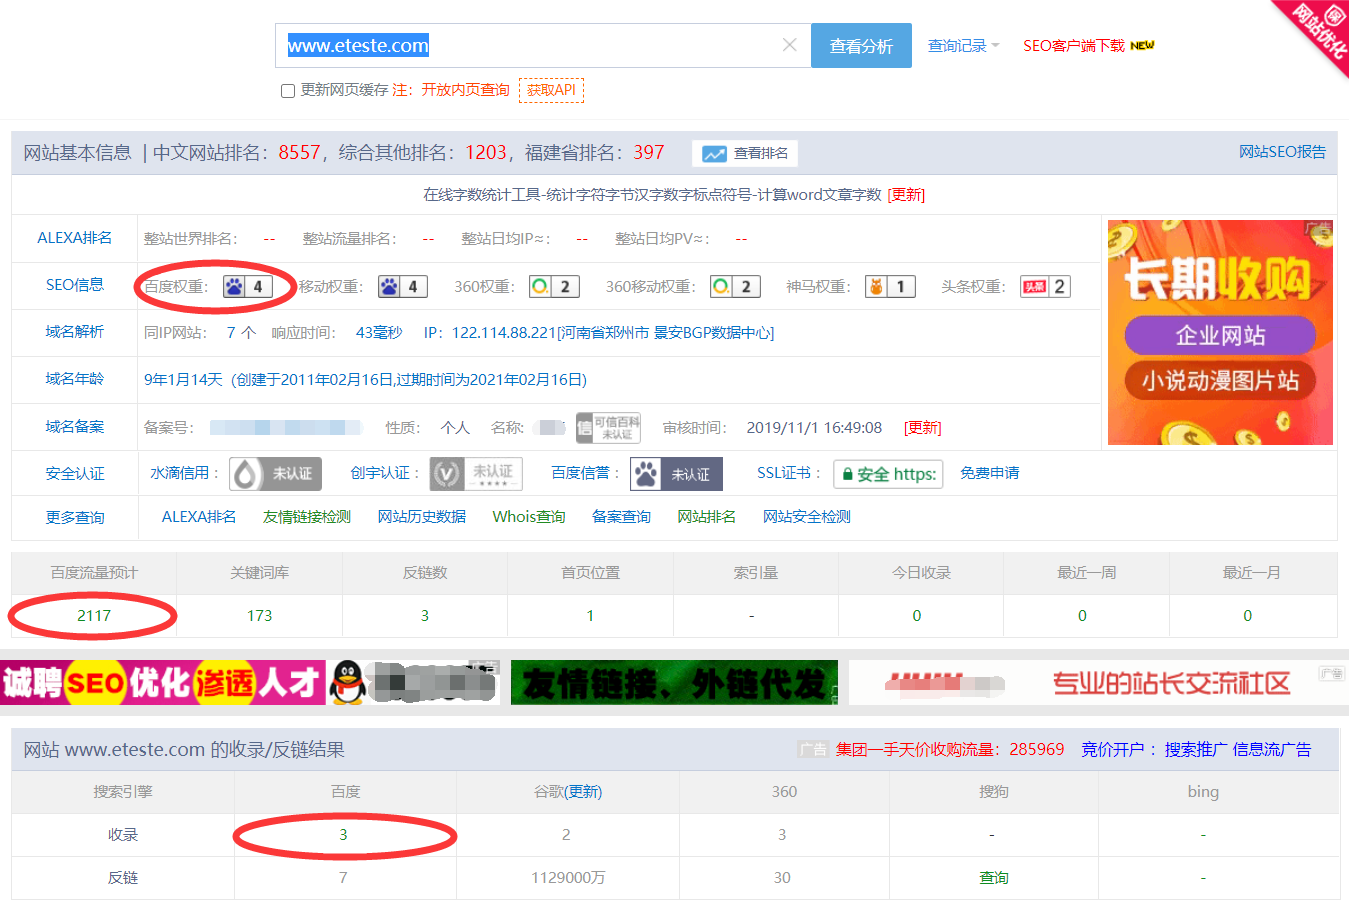Click the SEO信息 row label
This screenshot has width=1349, height=910.
(75, 285)
